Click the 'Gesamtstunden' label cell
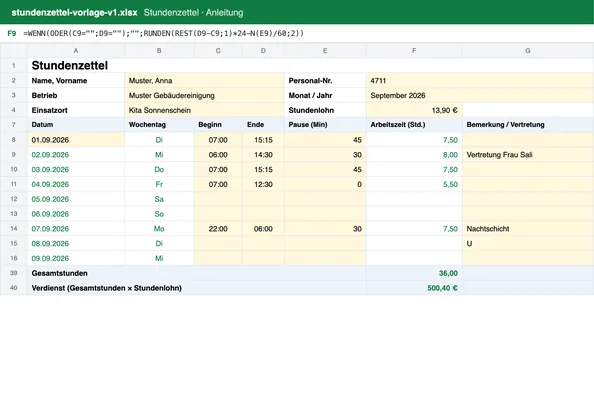The width and height of the screenshot is (594, 420). tap(197, 273)
